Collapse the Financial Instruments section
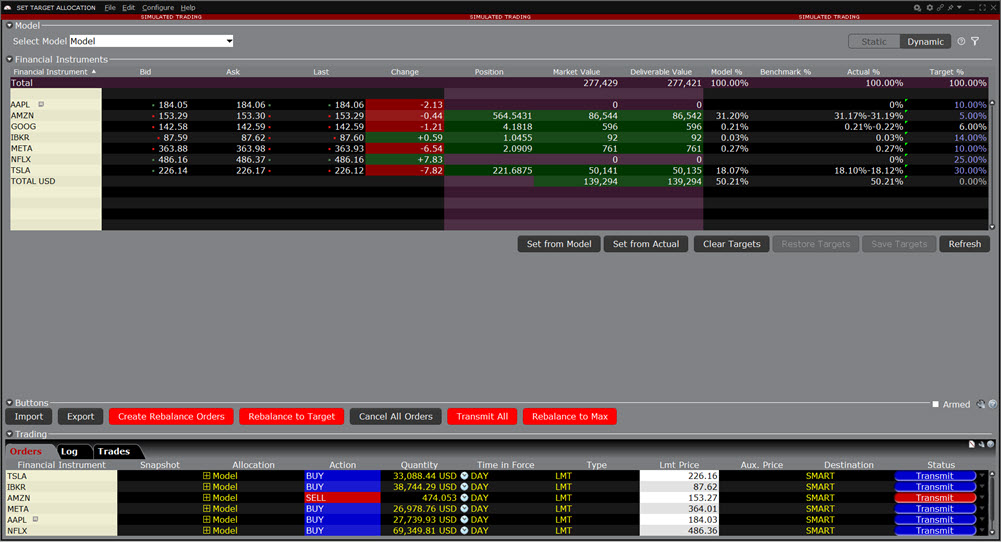 click(9, 60)
